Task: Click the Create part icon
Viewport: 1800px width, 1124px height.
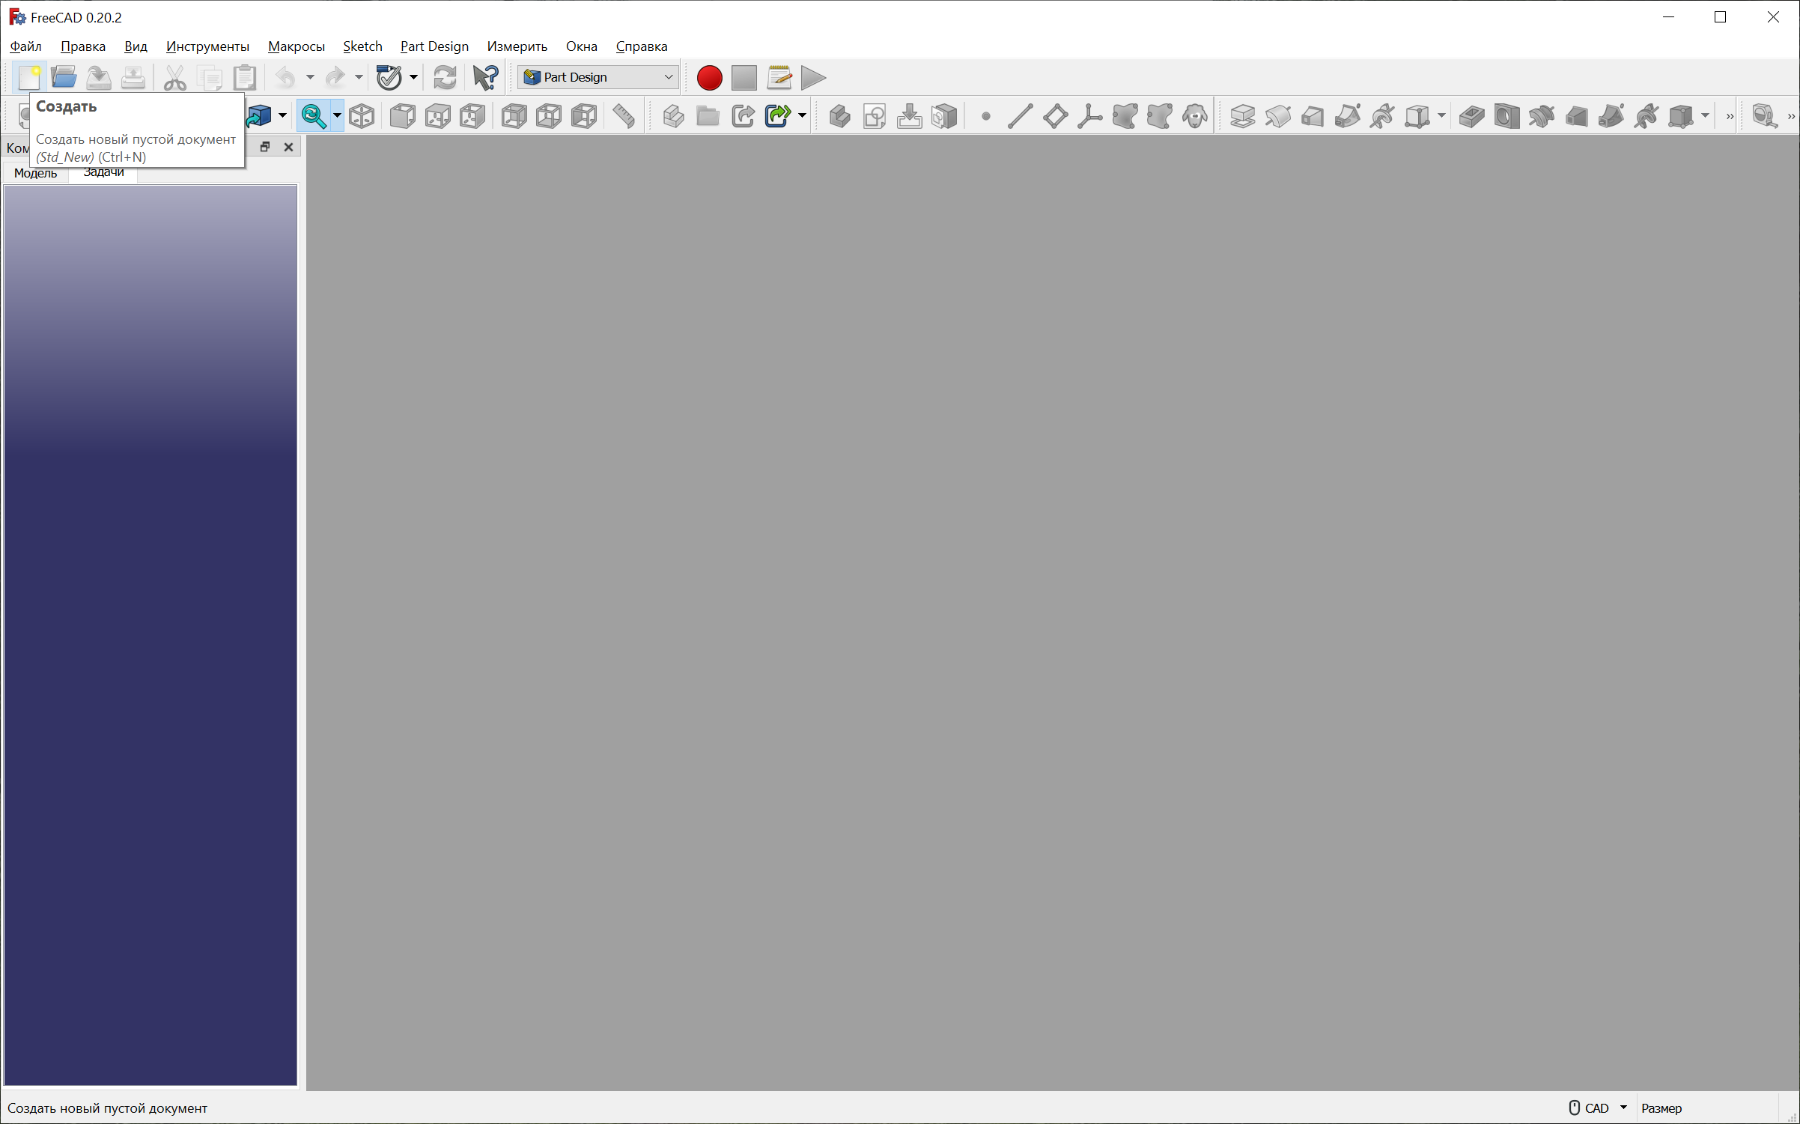Action: click(x=673, y=116)
